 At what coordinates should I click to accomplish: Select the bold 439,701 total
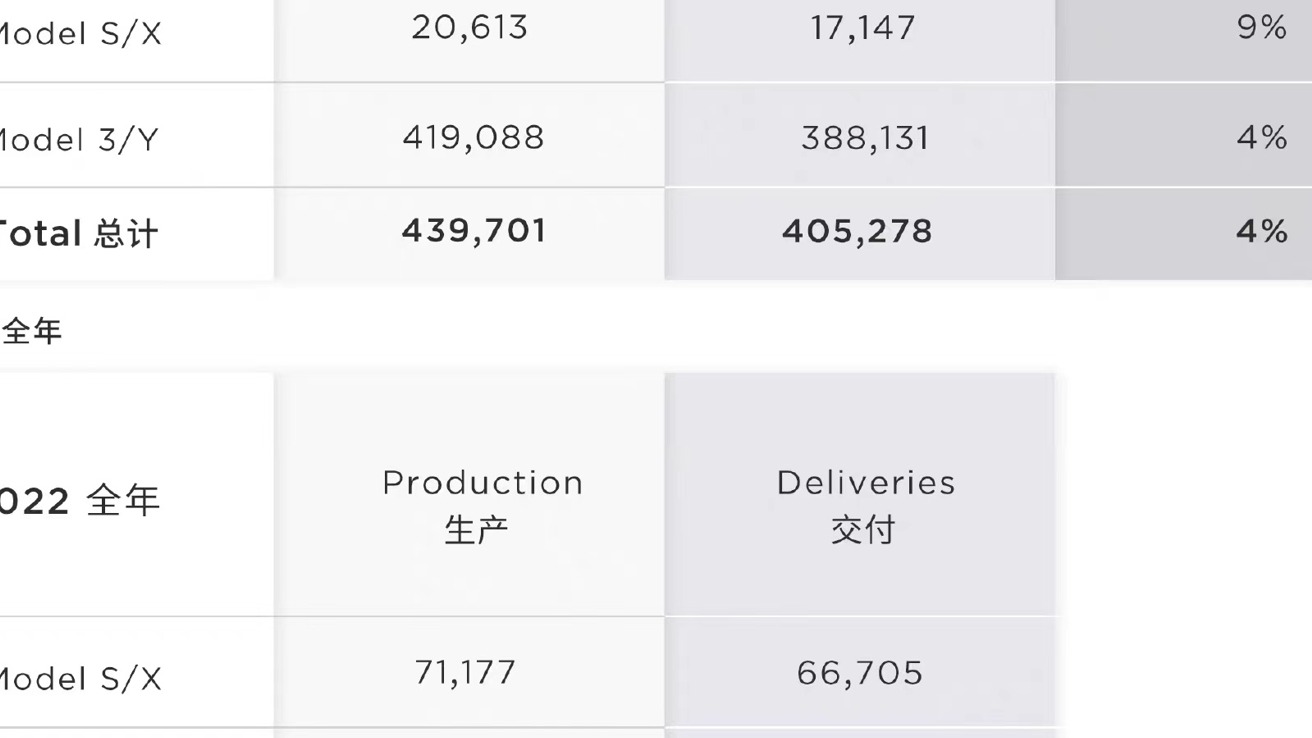click(474, 231)
